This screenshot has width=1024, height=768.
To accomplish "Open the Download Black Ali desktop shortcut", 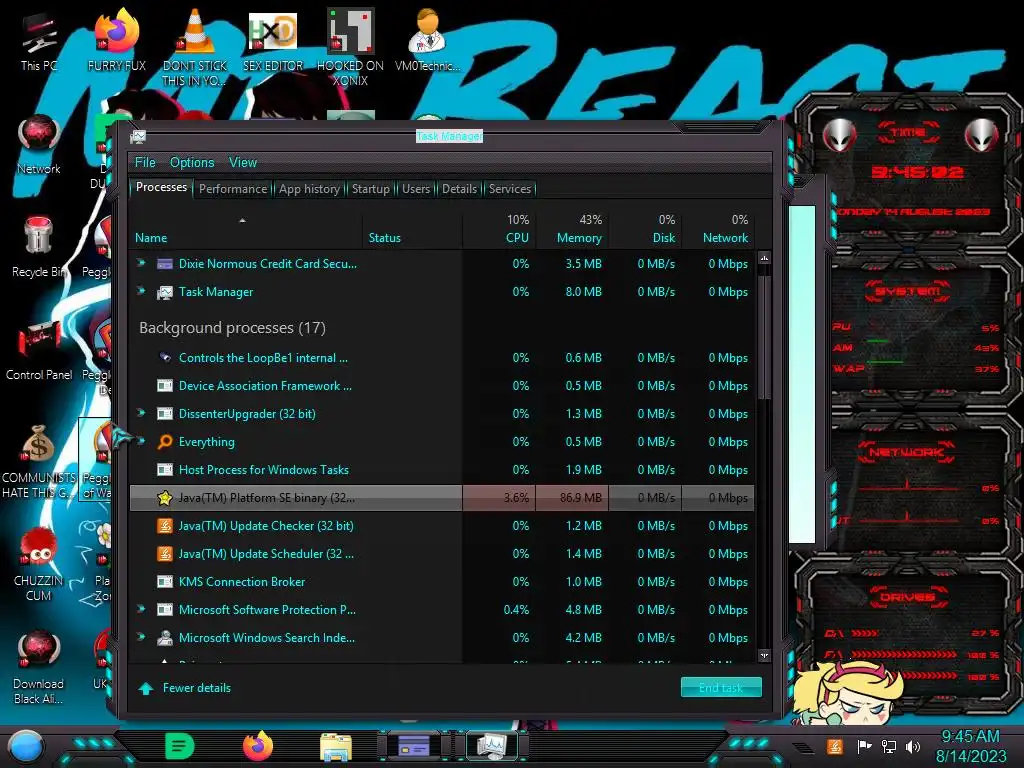I will (x=39, y=667).
